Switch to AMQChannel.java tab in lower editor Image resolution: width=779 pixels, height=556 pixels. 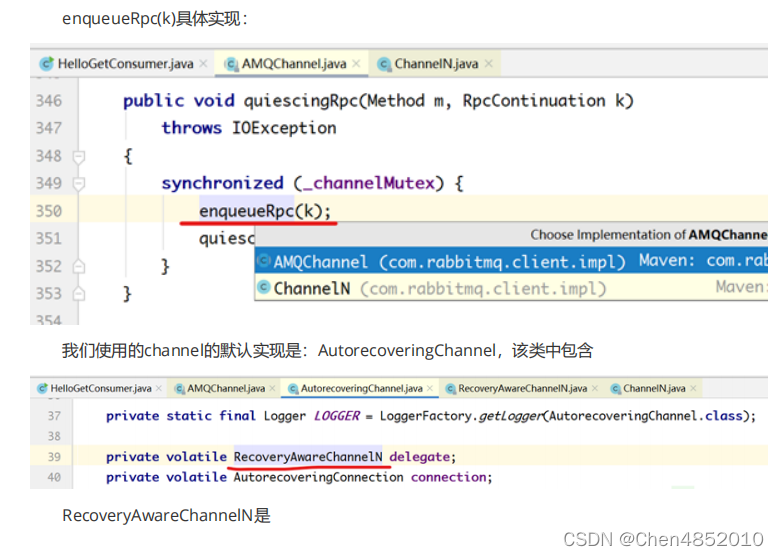coord(226,389)
